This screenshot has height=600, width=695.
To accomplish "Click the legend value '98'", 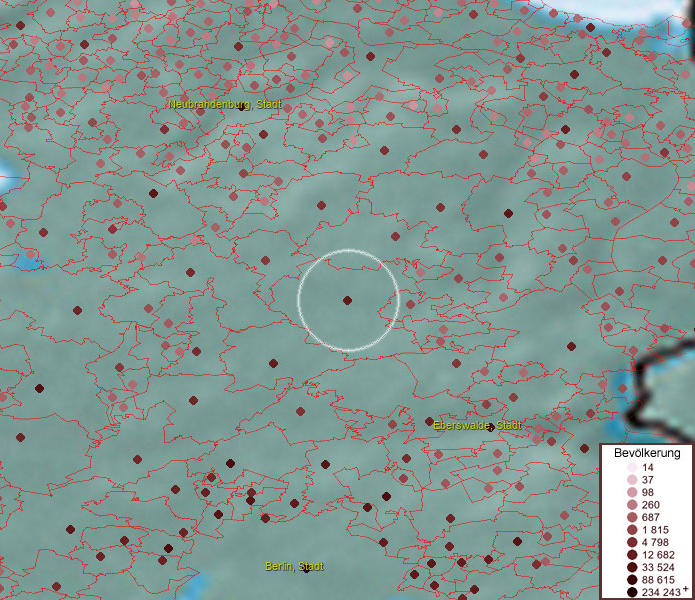I will (x=648, y=492).
